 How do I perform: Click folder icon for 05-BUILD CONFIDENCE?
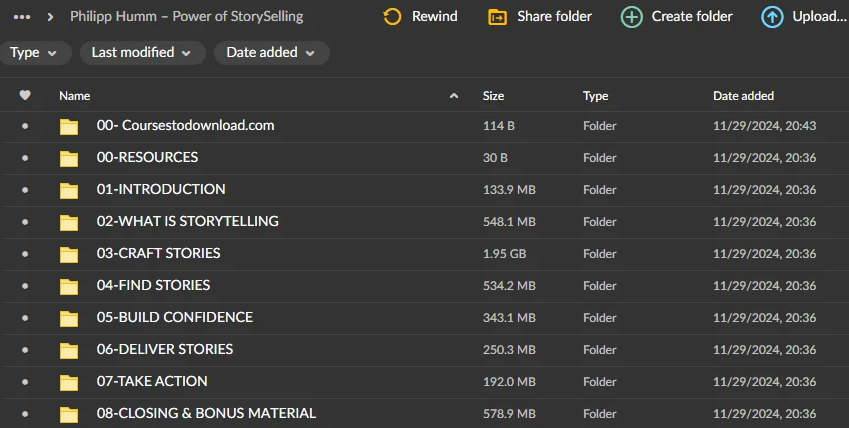point(69,318)
